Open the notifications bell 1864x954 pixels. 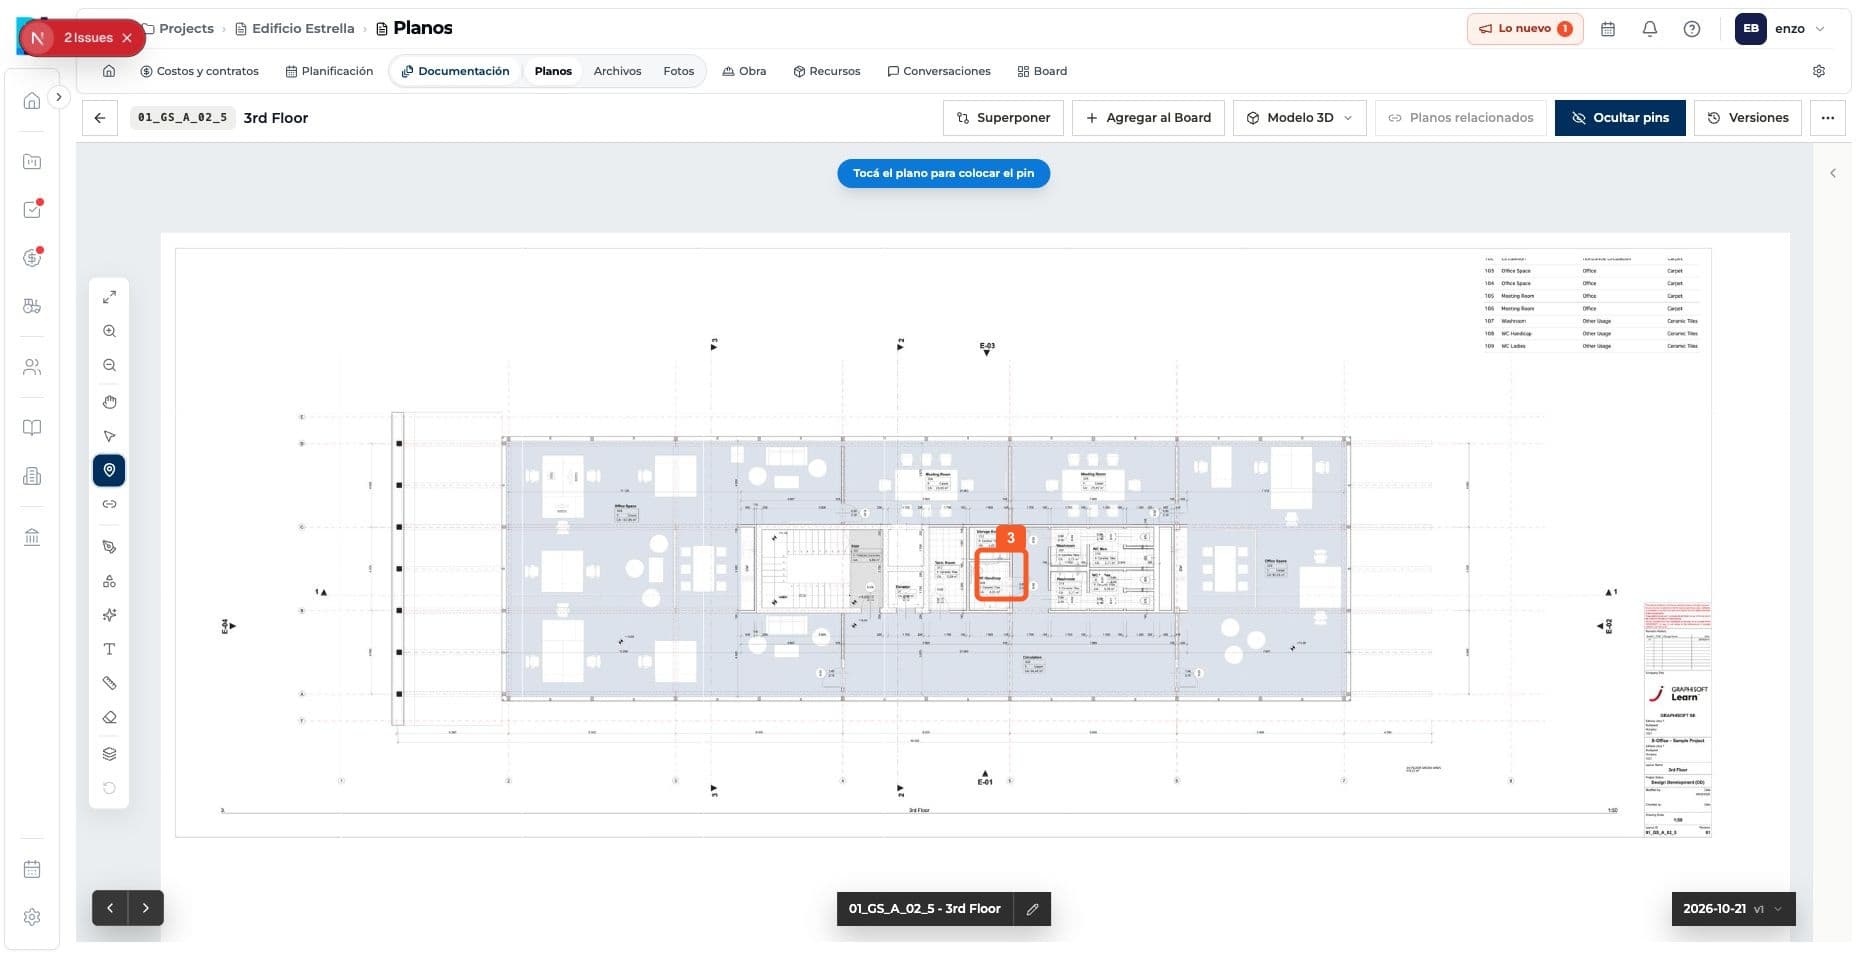pyautogui.click(x=1650, y=29)
